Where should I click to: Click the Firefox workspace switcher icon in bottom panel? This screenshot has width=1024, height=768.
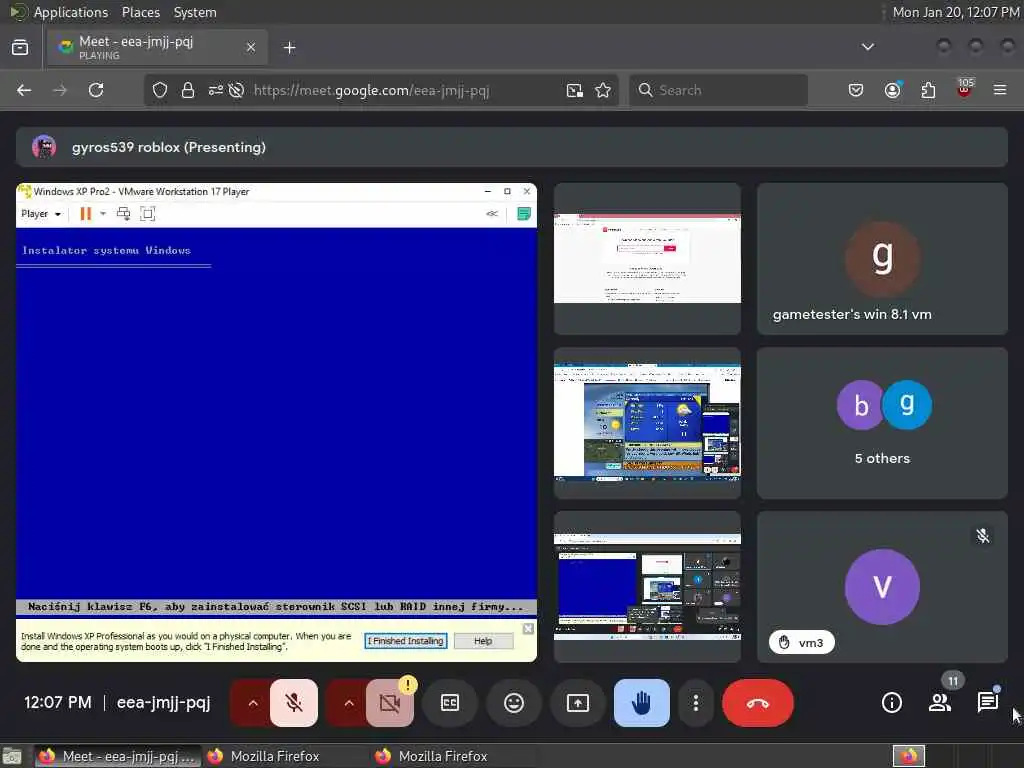[909, 756]
